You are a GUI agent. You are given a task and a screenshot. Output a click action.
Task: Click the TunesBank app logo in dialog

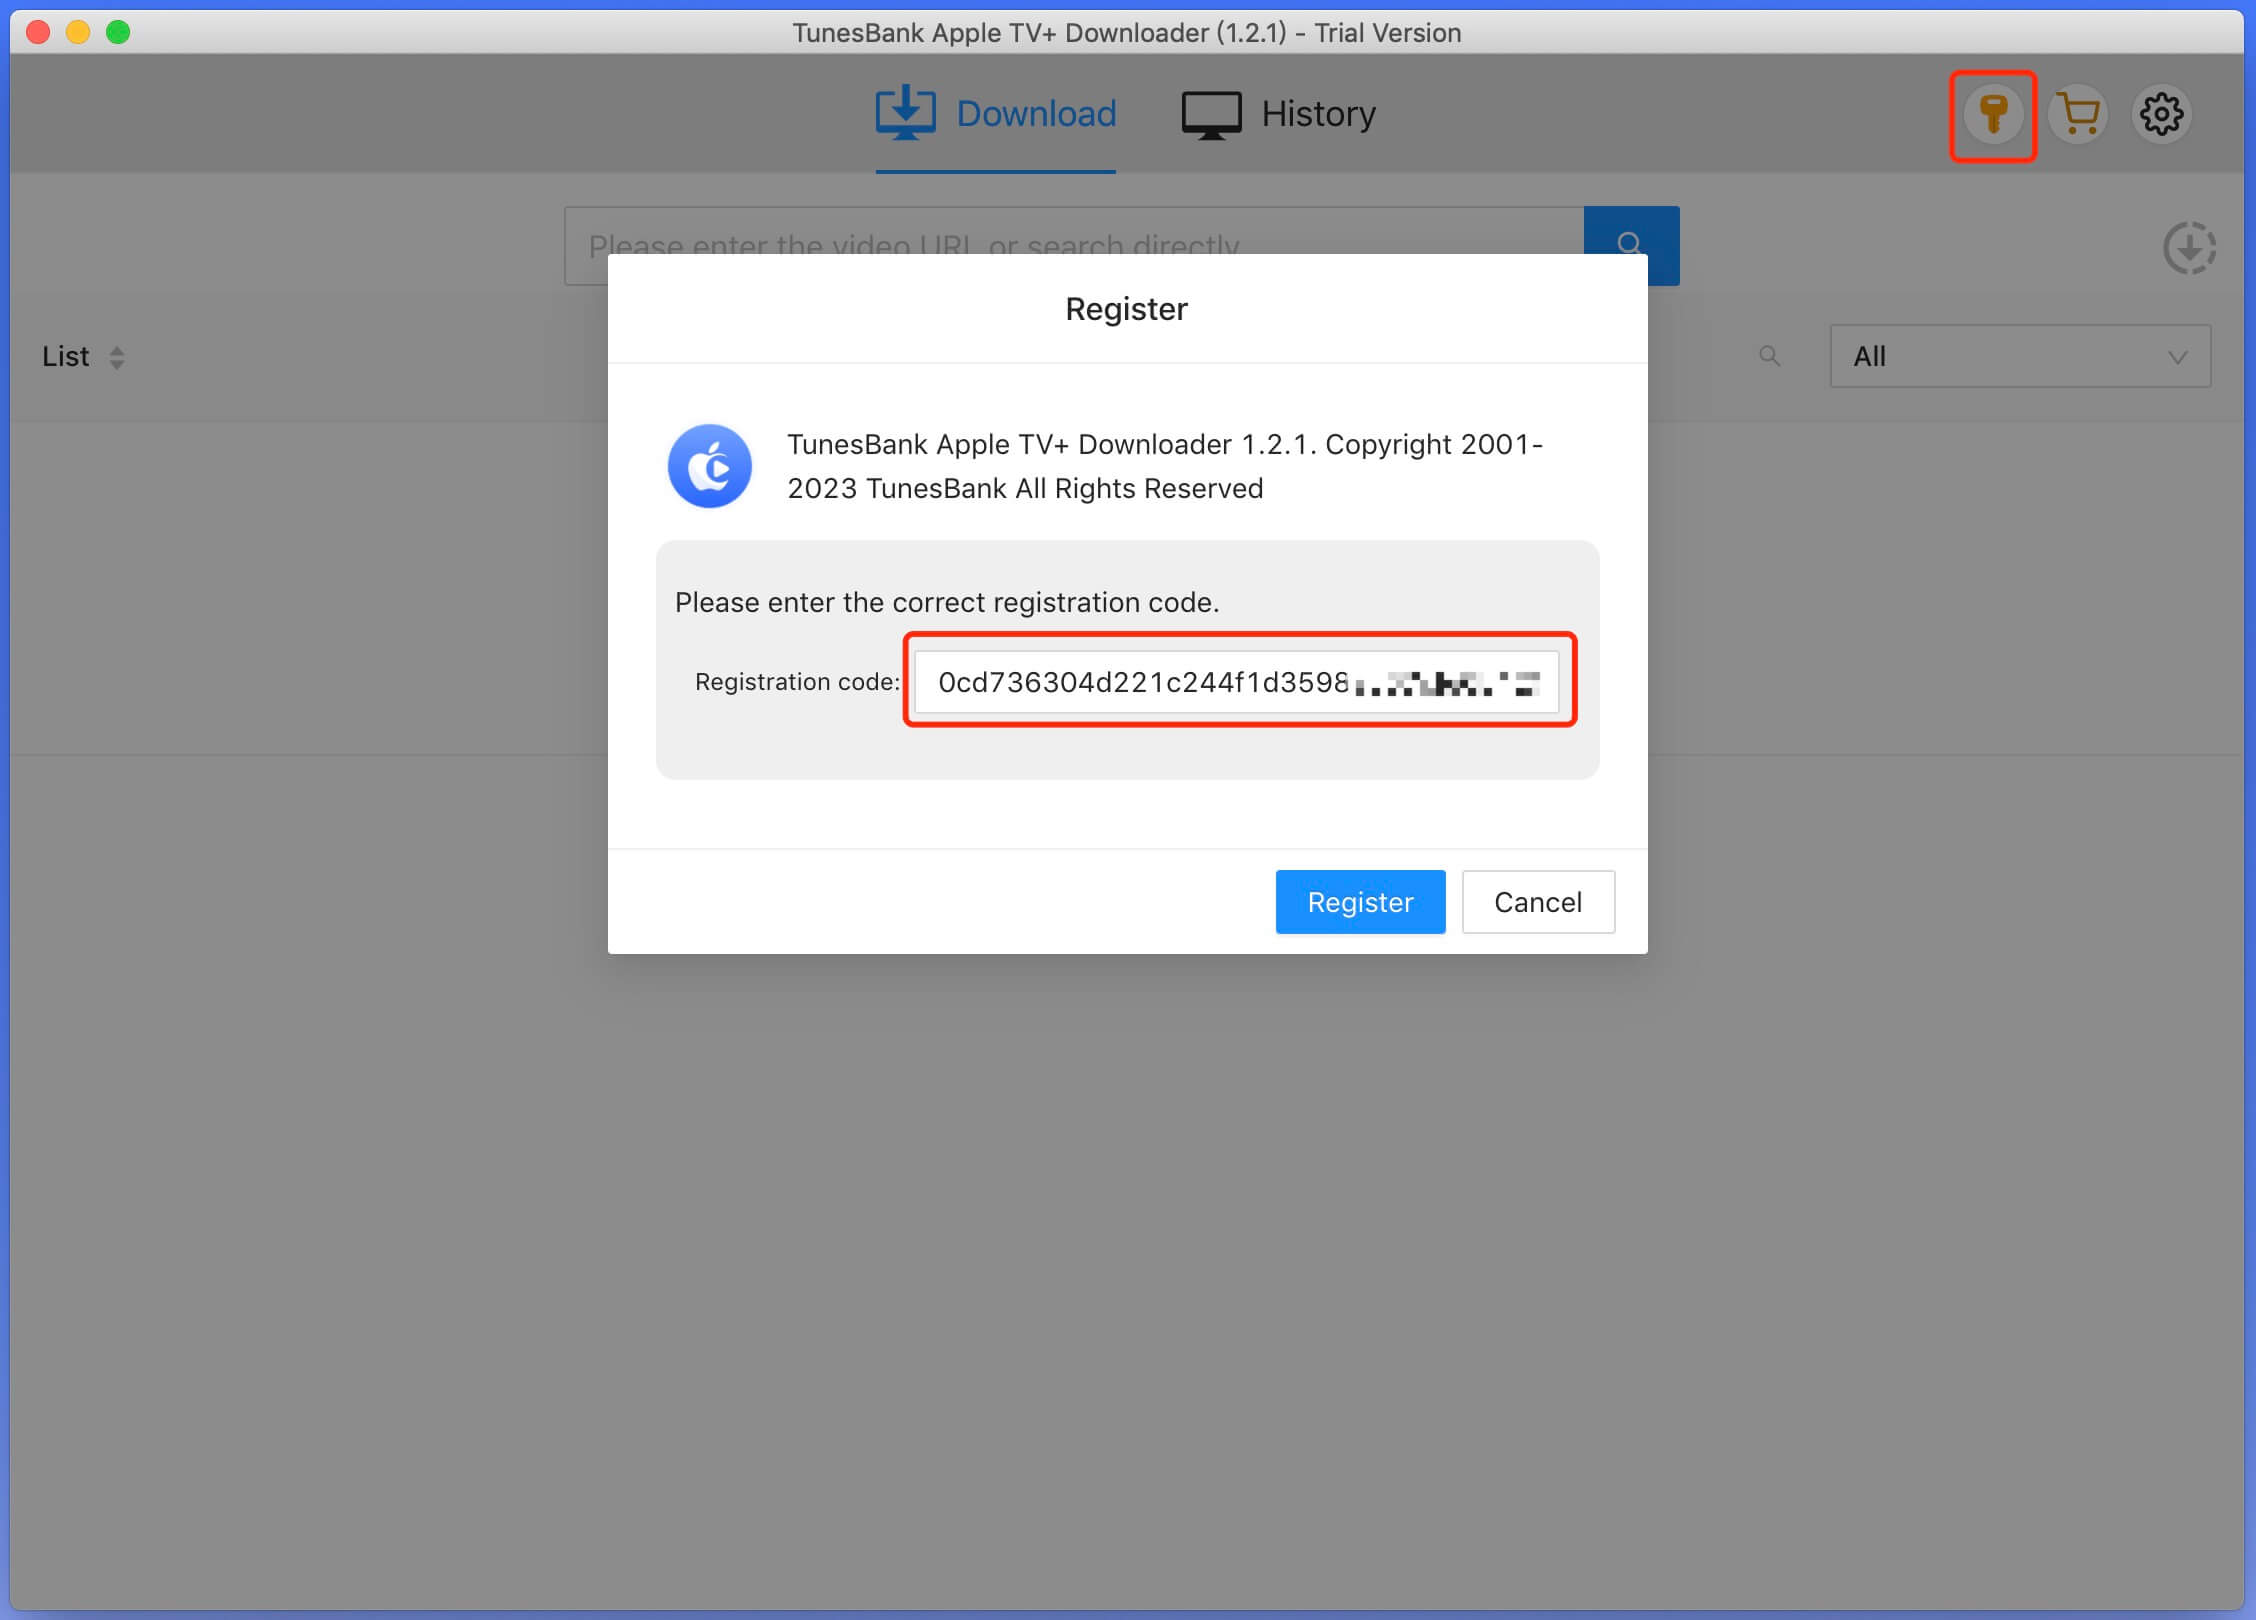pyautogui.click(x=710, y=466)
